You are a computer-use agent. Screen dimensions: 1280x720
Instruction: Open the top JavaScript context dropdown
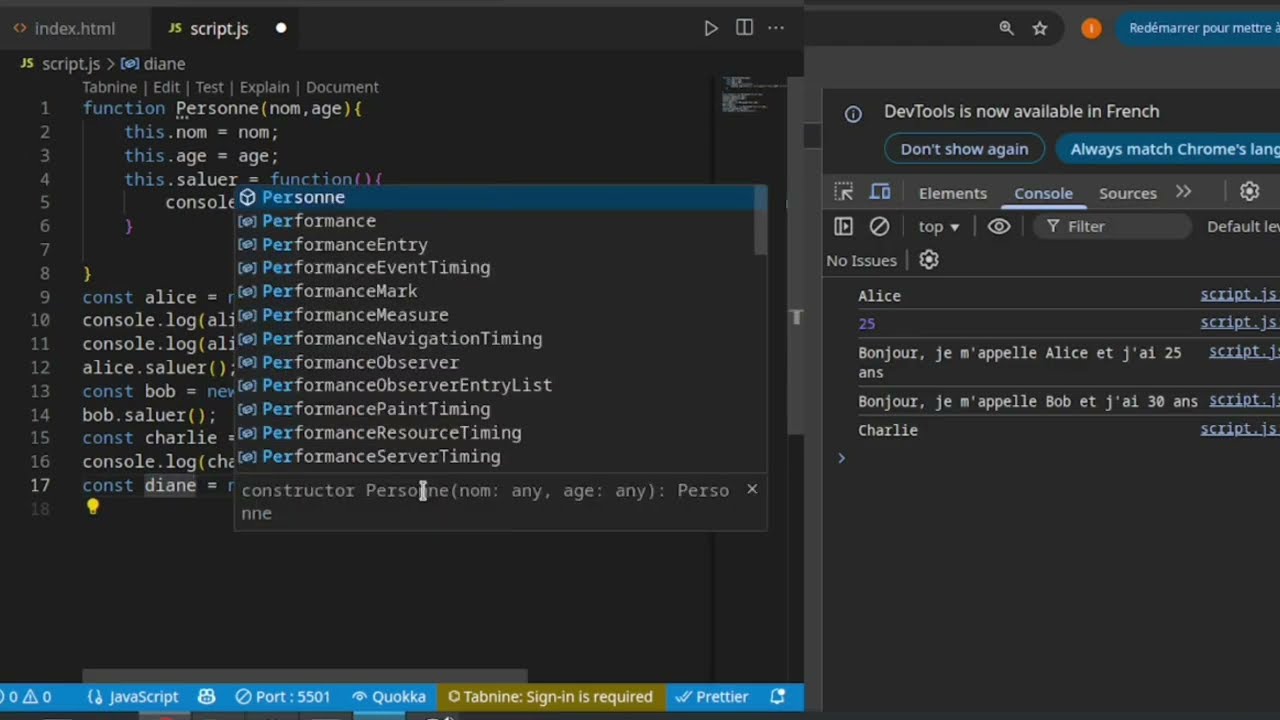939,226
